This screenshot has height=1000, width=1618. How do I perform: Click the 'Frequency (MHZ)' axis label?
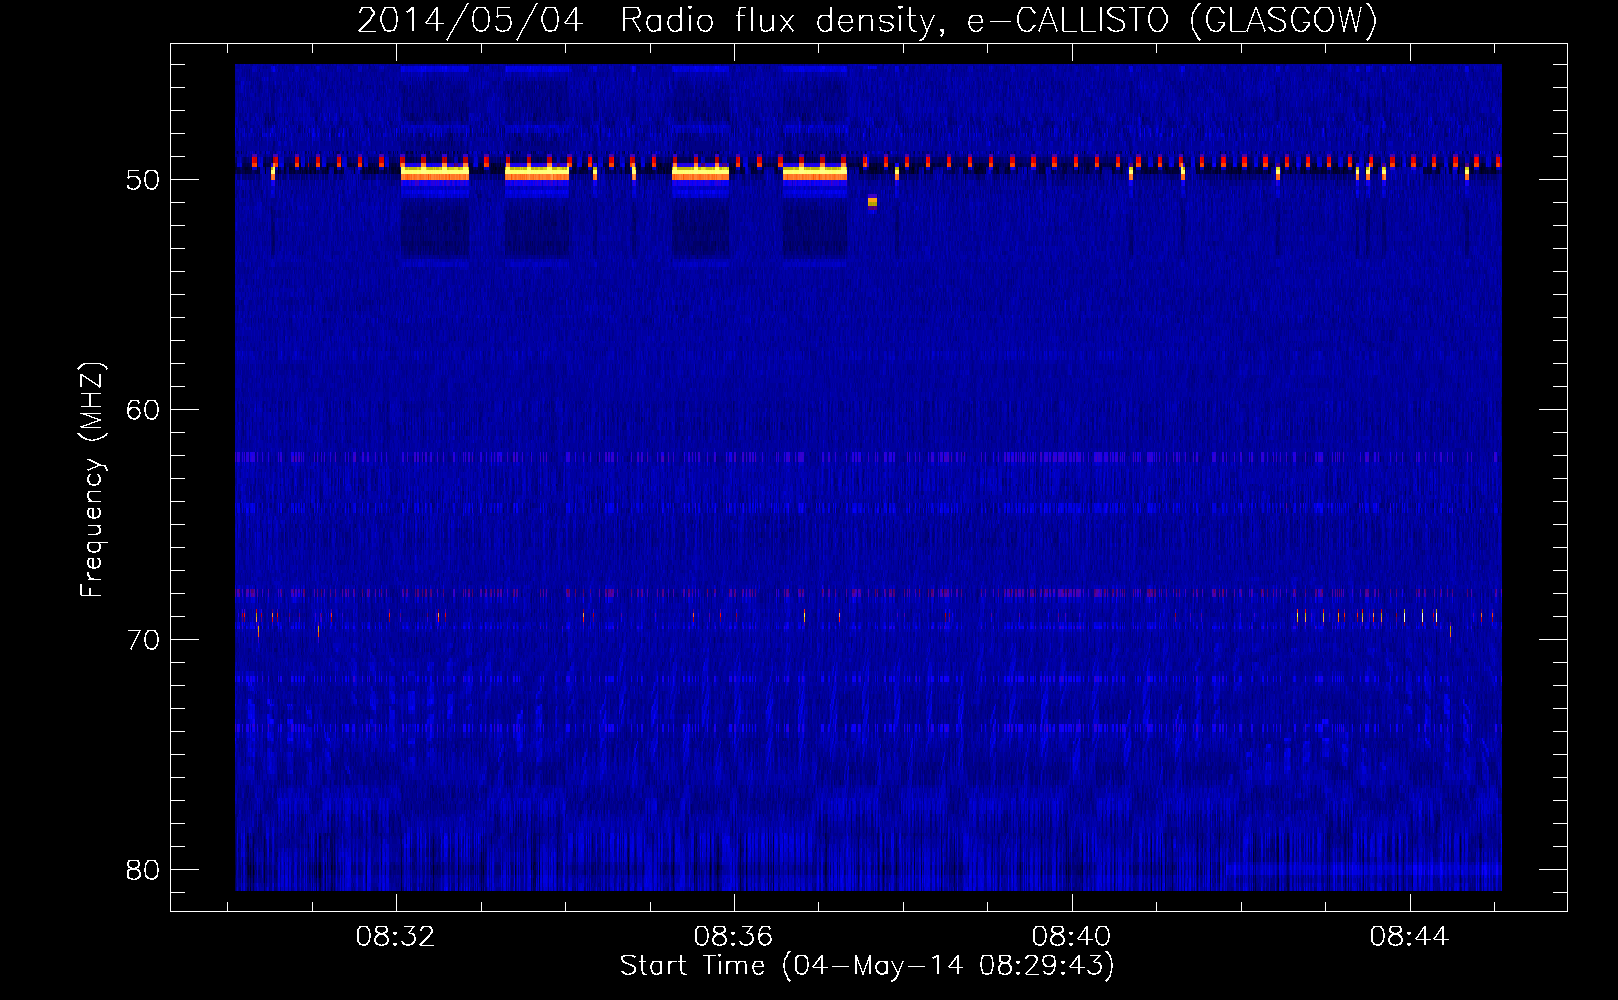coord(91,480)
